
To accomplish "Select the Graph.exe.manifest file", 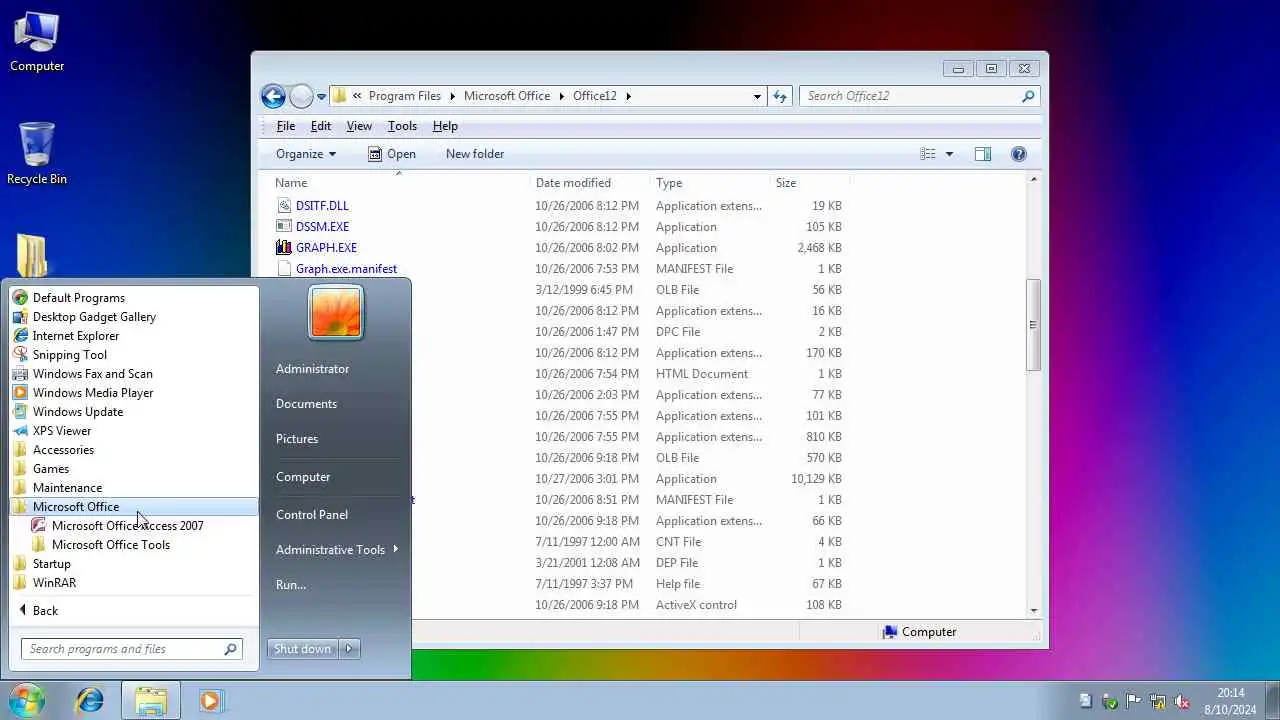I will click(346, 269).
